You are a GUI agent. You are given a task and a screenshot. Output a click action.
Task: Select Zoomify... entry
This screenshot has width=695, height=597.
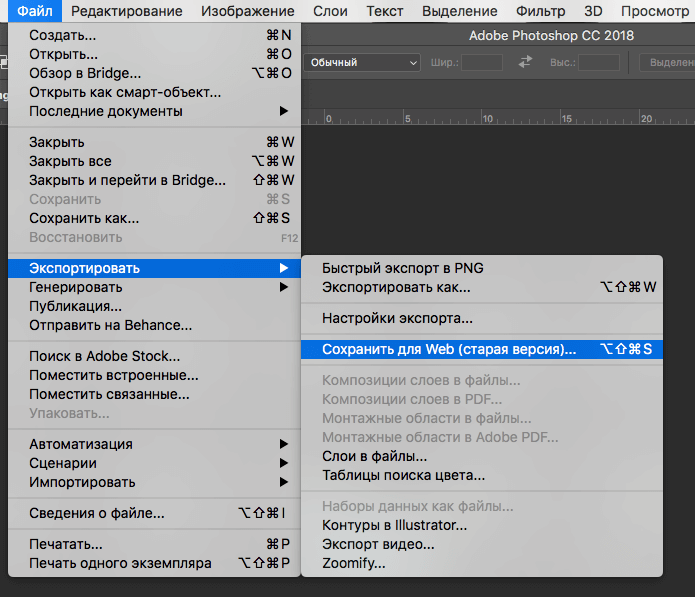(482, 563)
